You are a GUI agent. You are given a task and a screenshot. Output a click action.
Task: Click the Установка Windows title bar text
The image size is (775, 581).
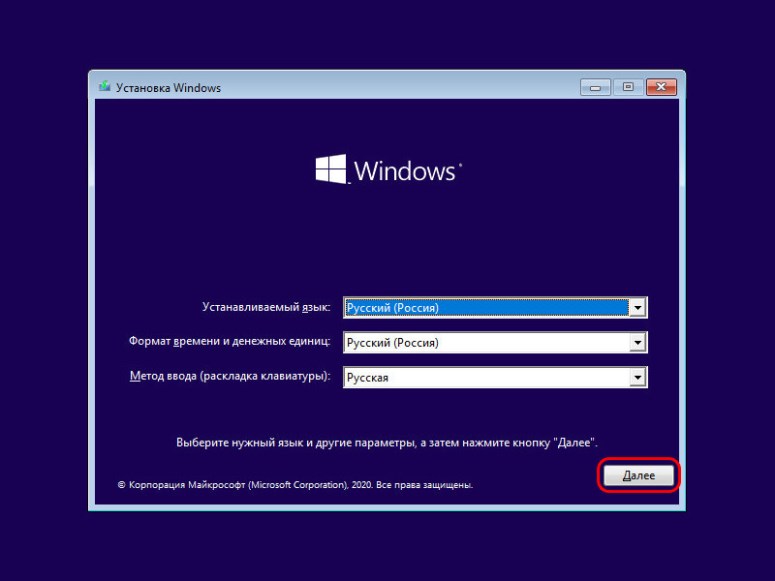pos(168,88)
